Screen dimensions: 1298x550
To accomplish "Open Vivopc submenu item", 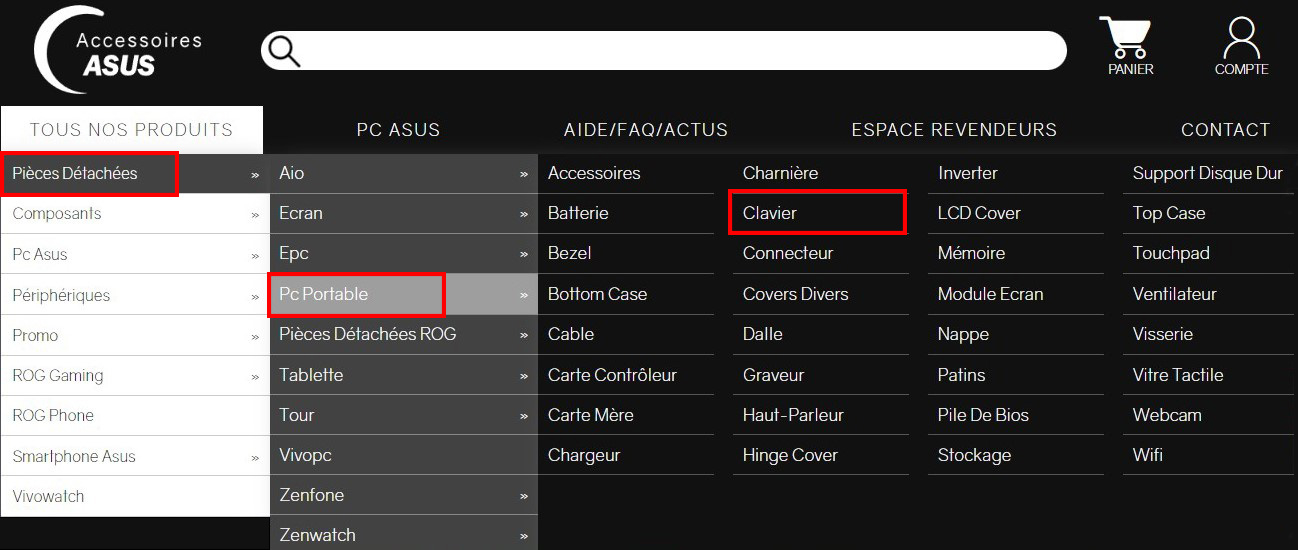I will point(404,455).
